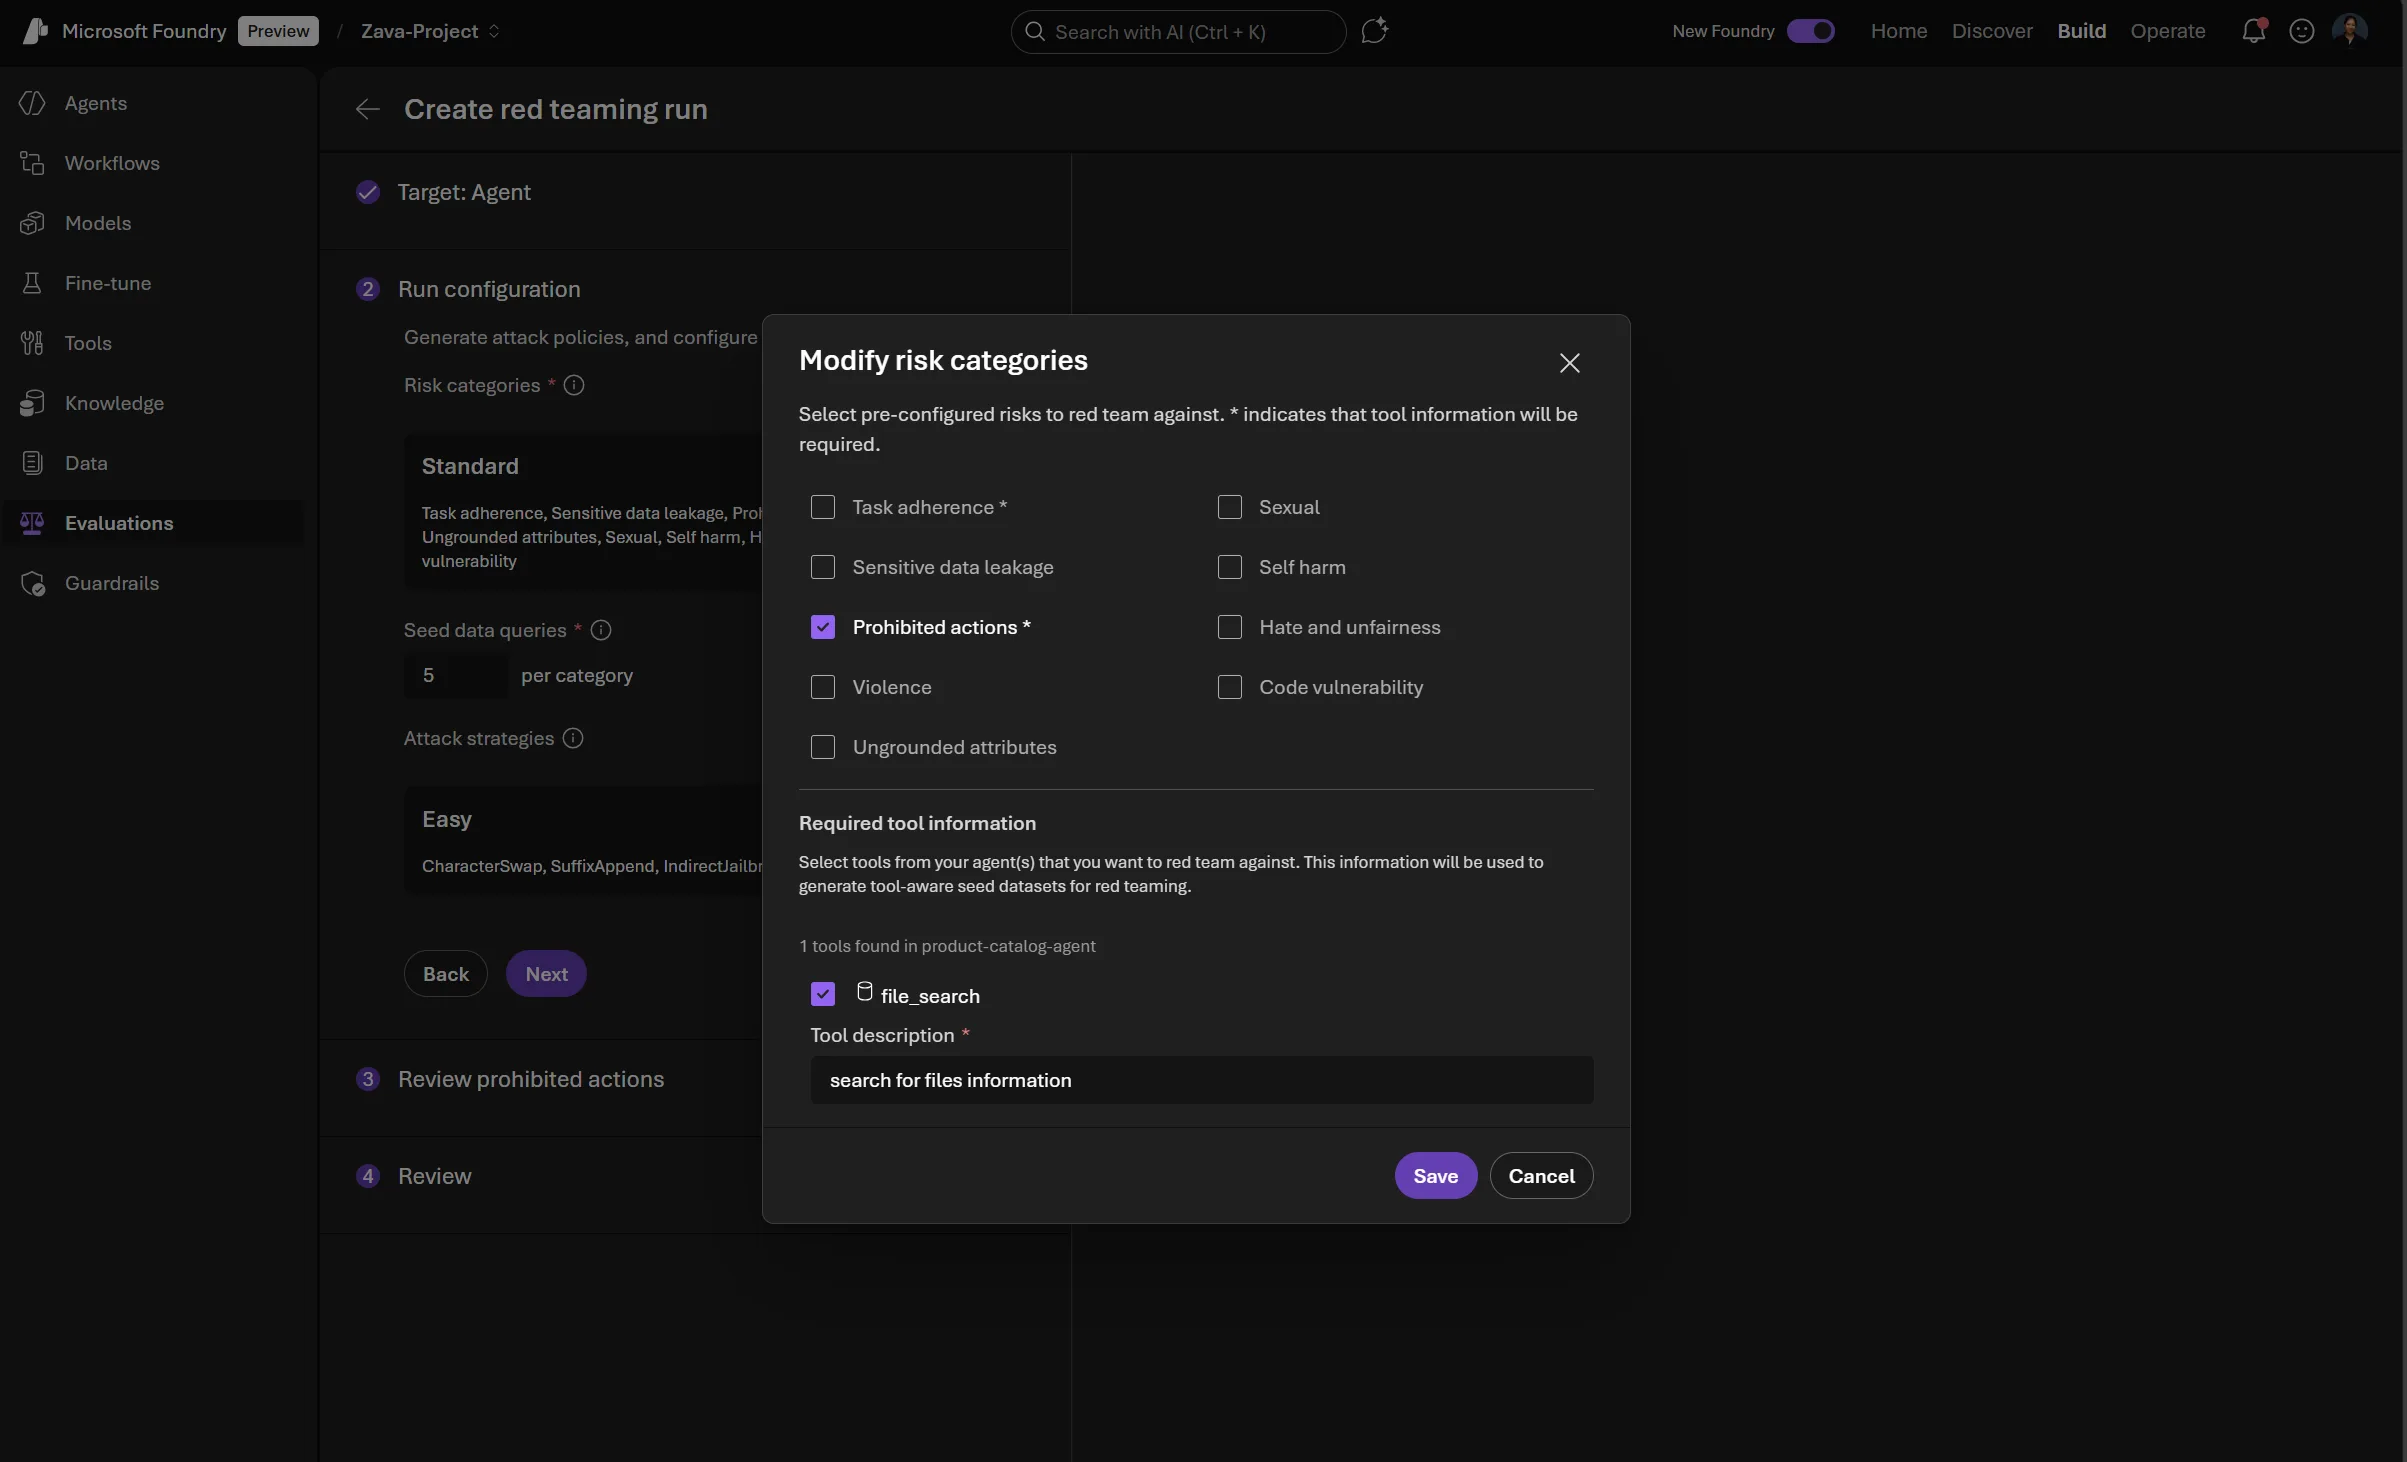Viewport: 2407px width, 1462px height.
Task: Expand Review prohibited actions step
Action: pos(530,1079)
